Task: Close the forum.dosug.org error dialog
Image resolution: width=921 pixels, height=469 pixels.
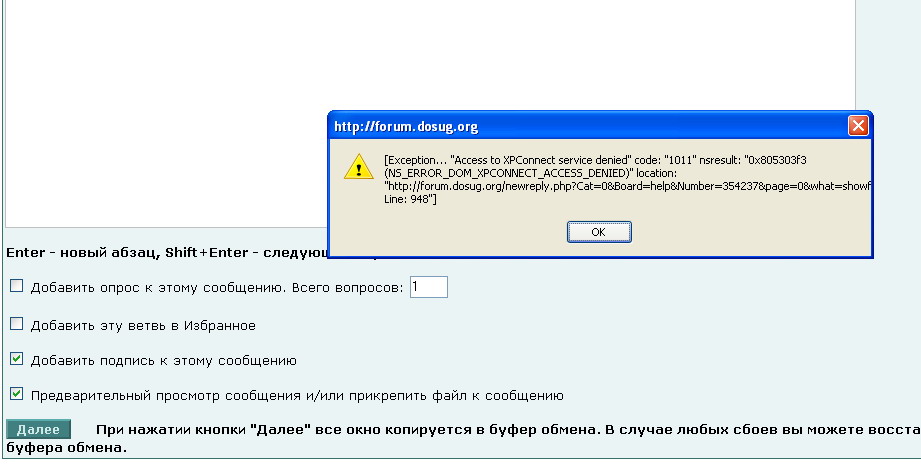Action: tap(857, 127)
